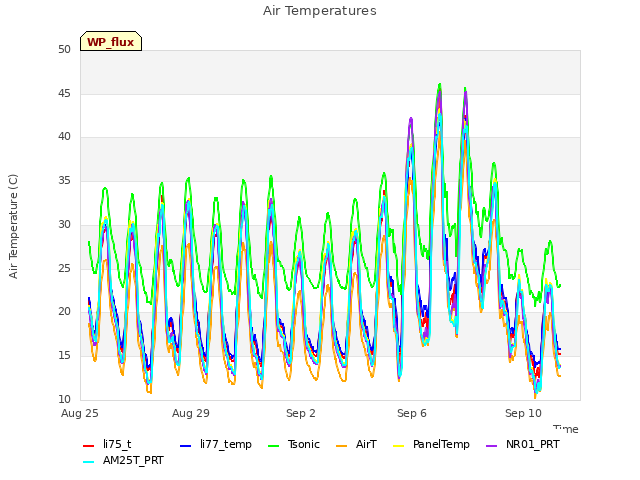This screenshot has height=480, width=640.
Task: Click the Air Temperatures chart title
Action: 320,11
